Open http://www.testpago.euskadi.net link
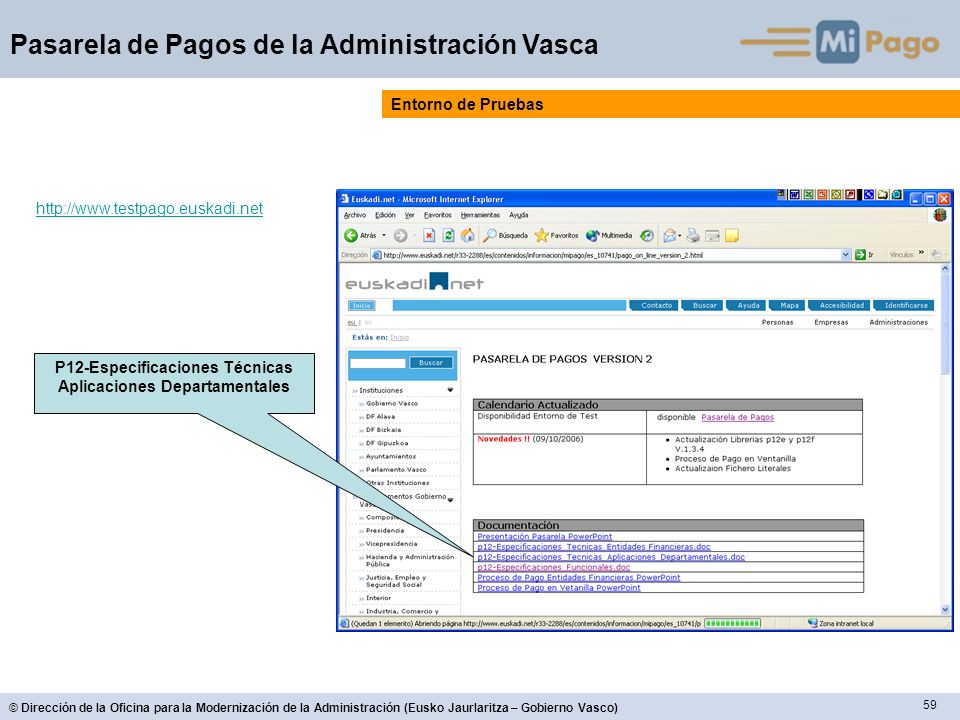 tap(149, 208)
